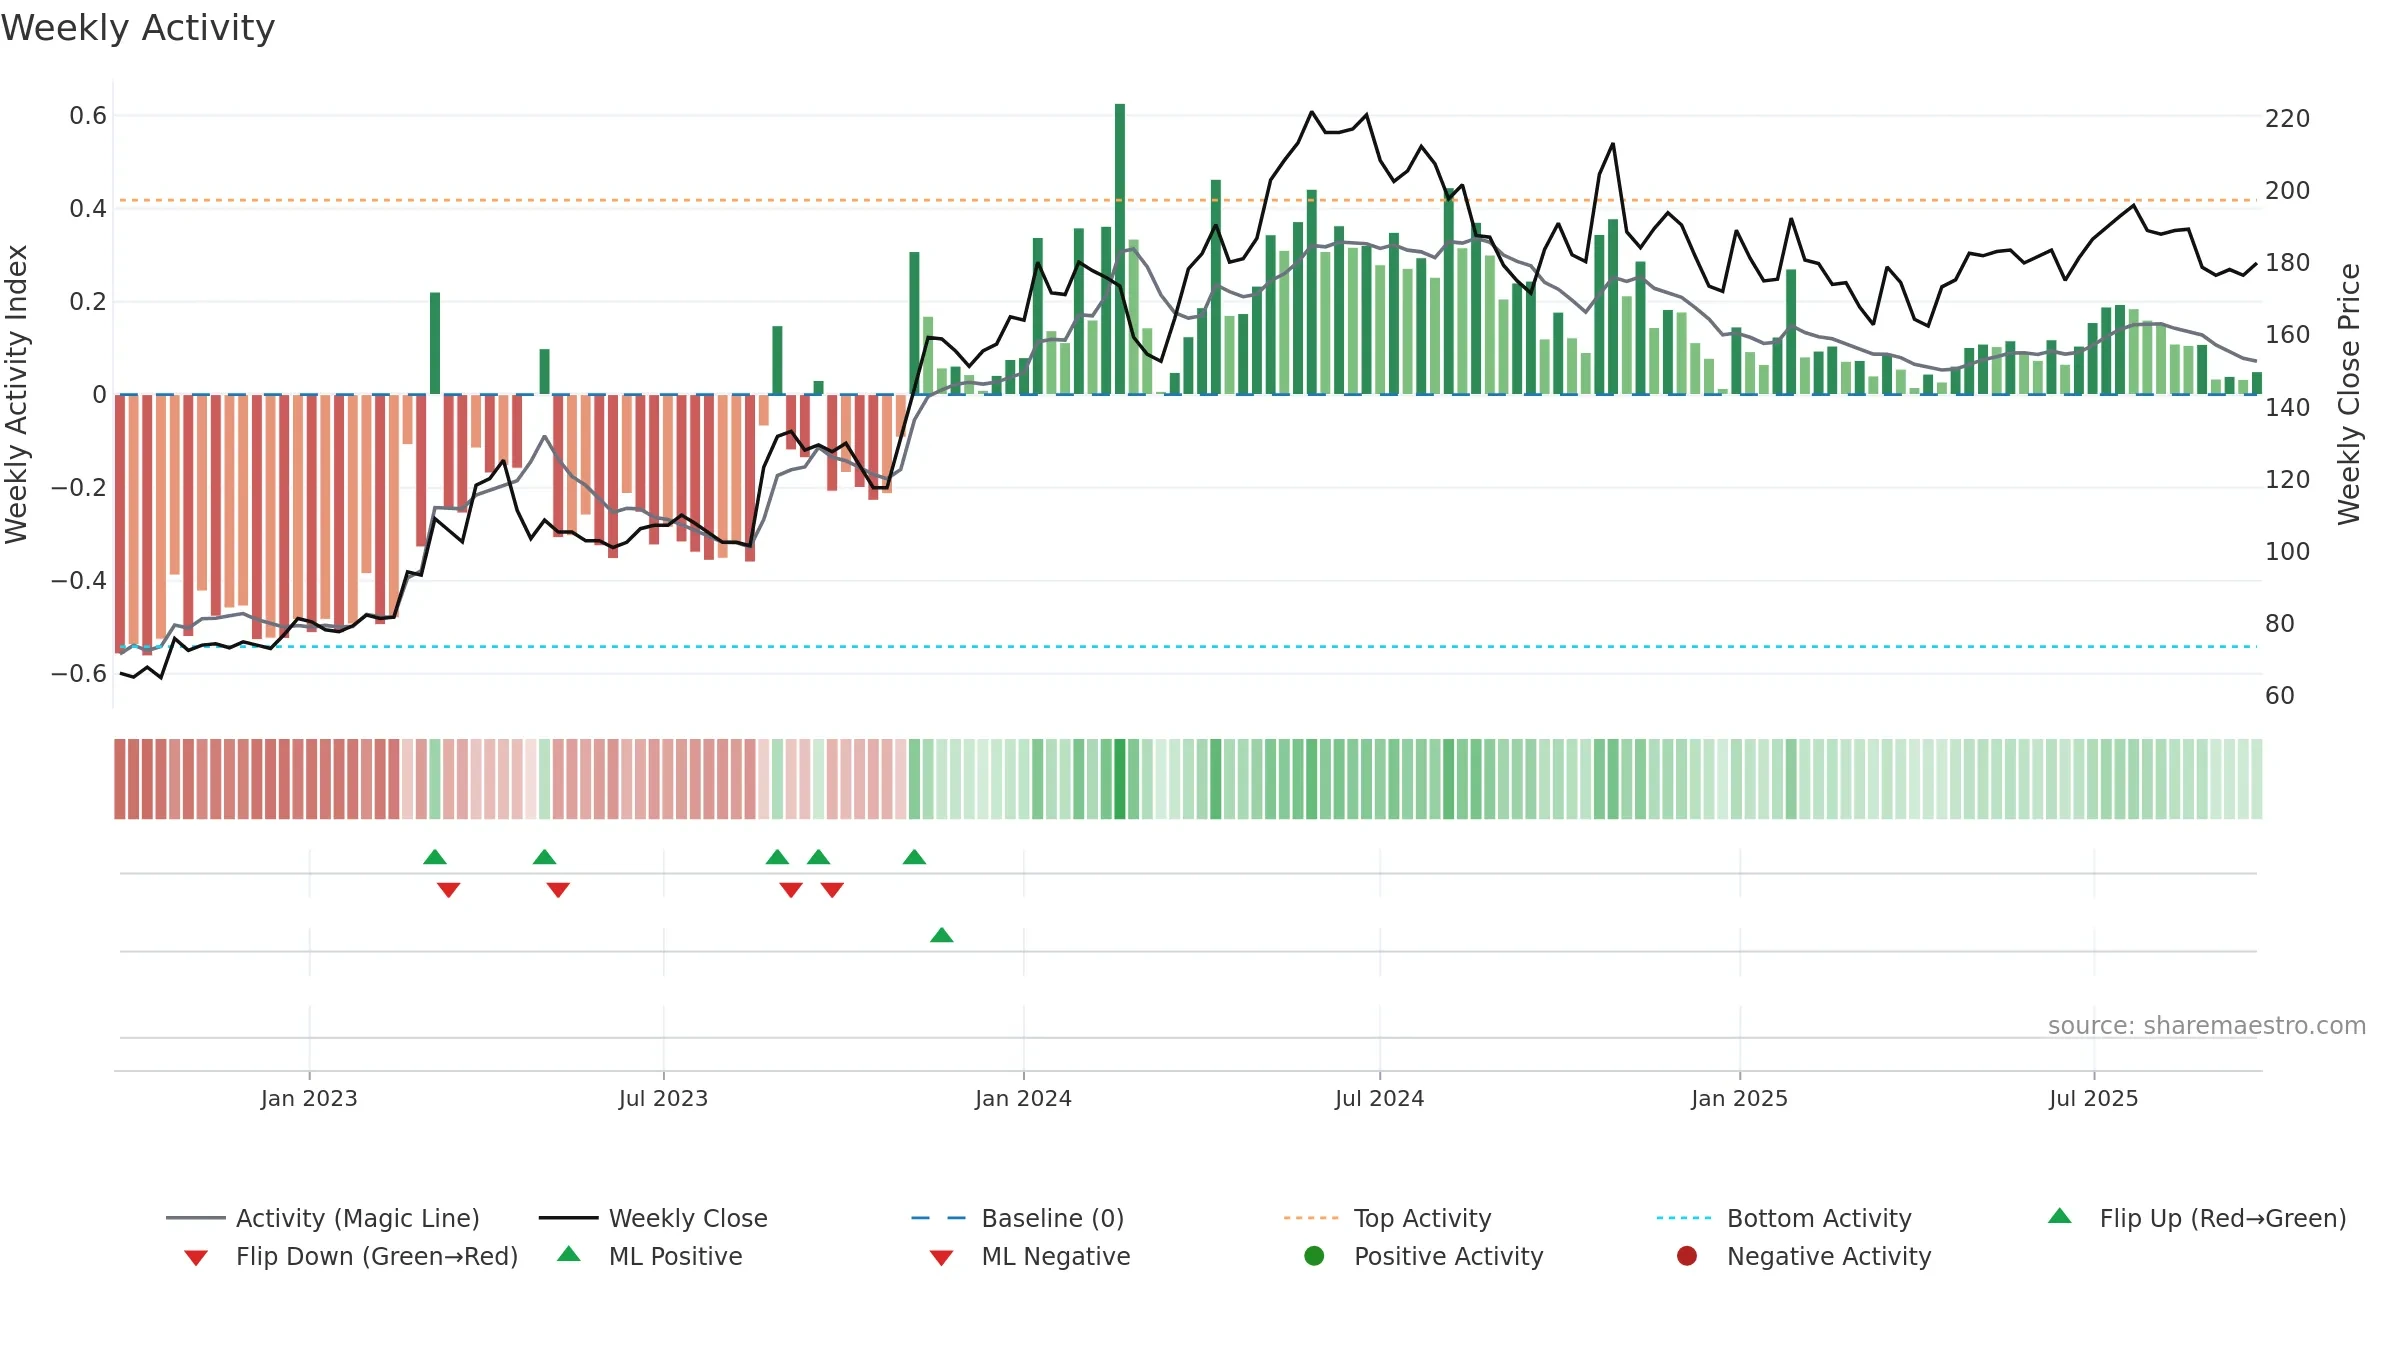Image resolution: width=2400 pixels, height=1350 pixels.
Task: Click the Positive Activity legend label
Action: point(1449,1256)
